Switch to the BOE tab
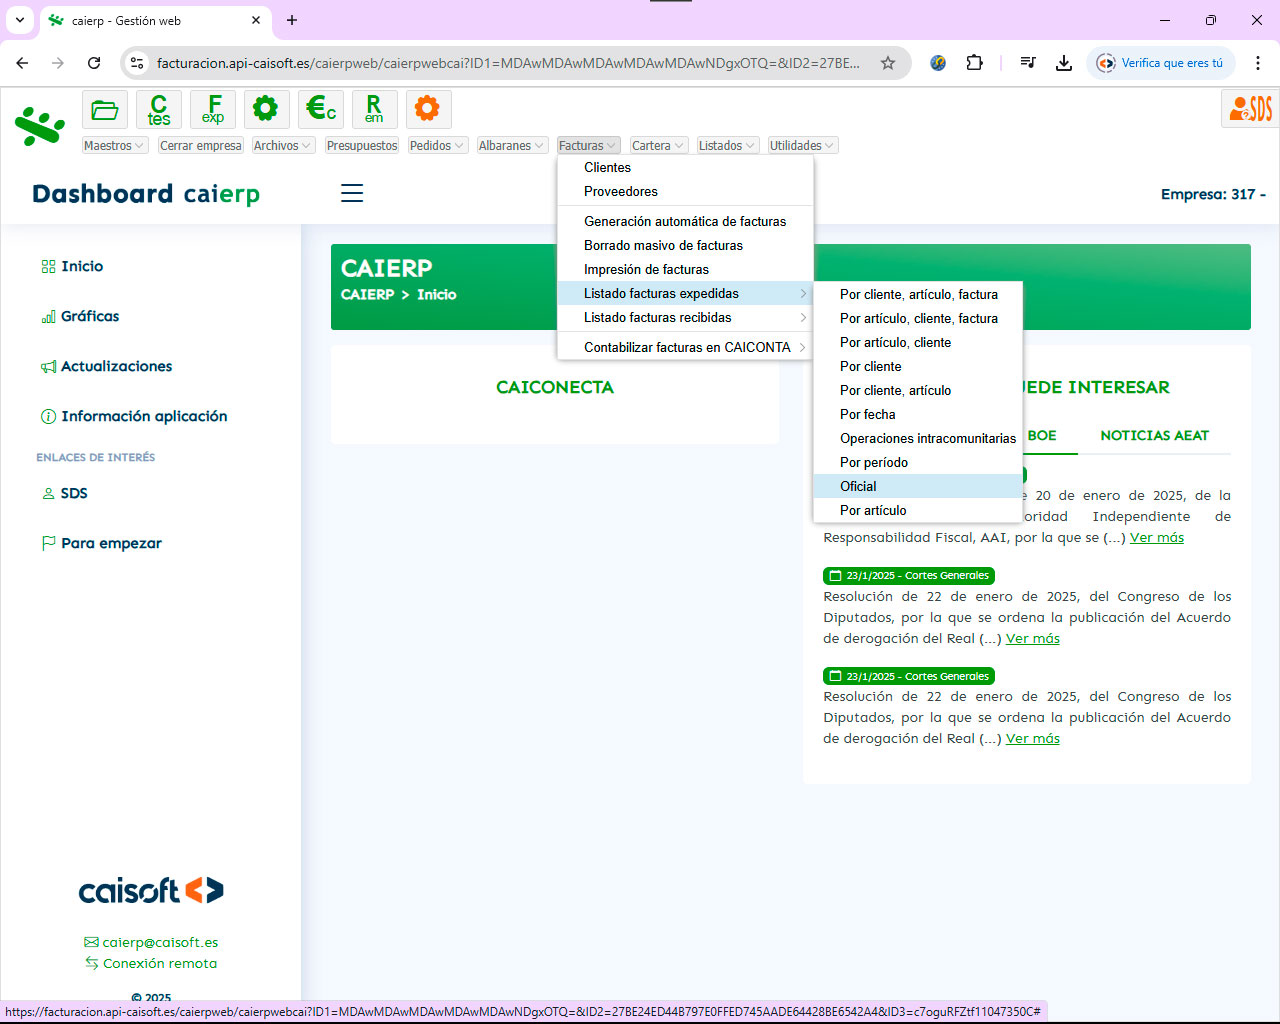Viewport: 1280px width, 1024px height. tap(1042, 435)
